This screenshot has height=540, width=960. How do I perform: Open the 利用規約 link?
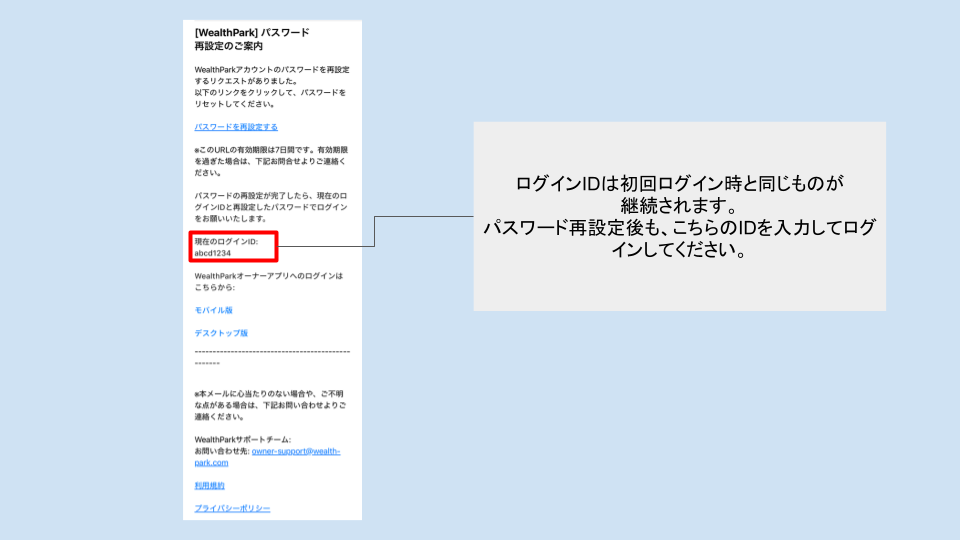click(209, 485)
